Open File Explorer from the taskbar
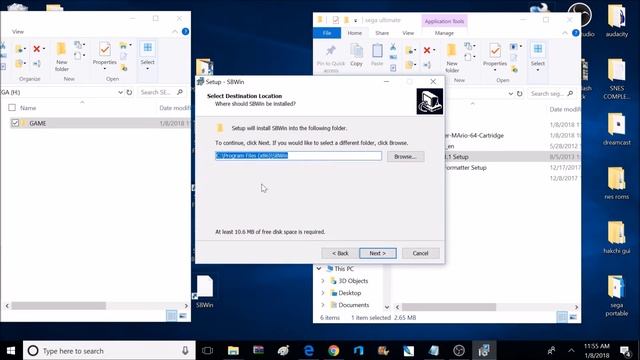 pyautogui.click(x=233, y=351)
